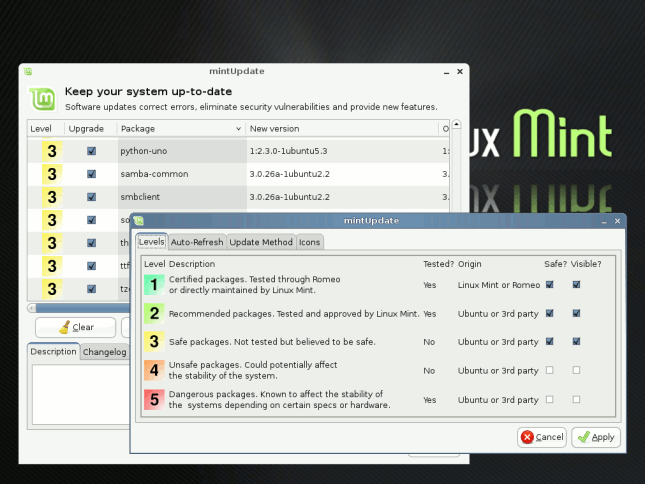Select the python-uno package name
The image size is (645, 484).
144,151
